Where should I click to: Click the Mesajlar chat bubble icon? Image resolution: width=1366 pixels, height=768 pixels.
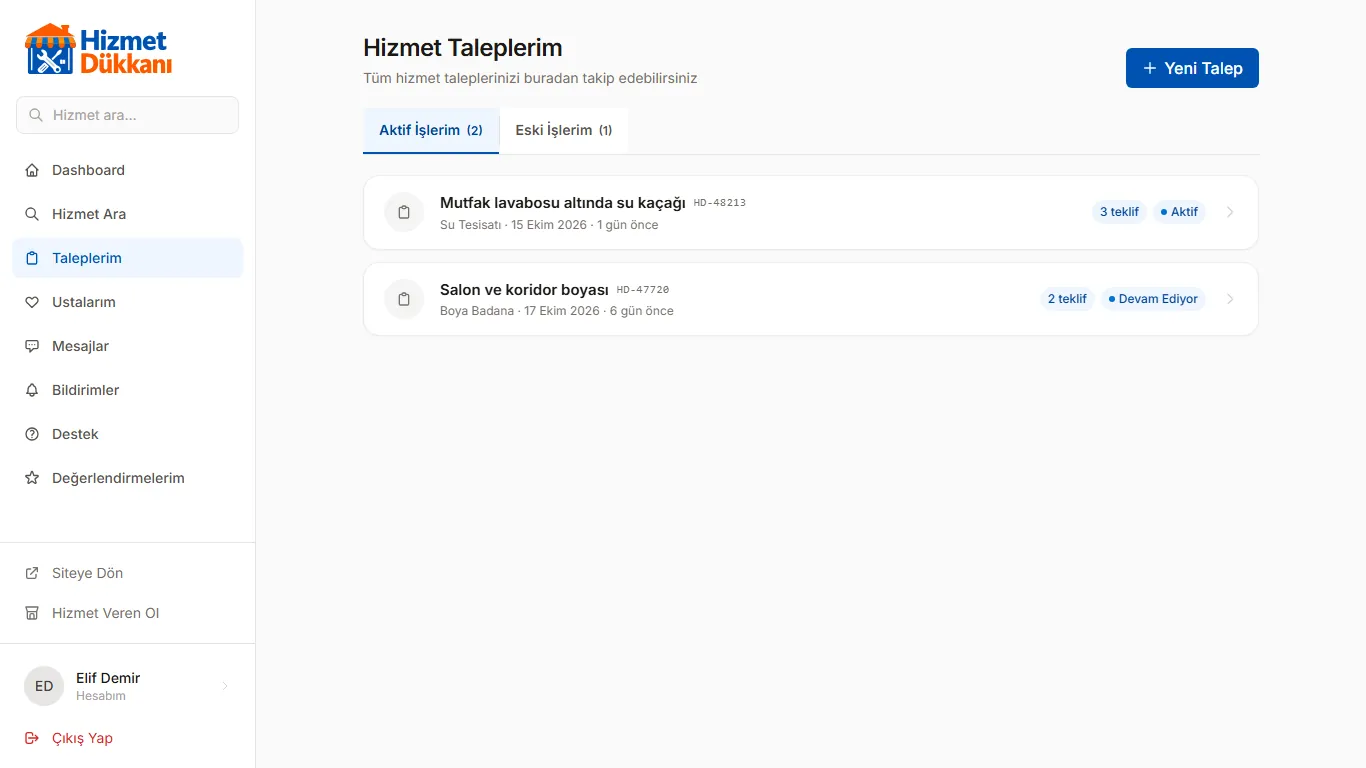pos(32,346)
